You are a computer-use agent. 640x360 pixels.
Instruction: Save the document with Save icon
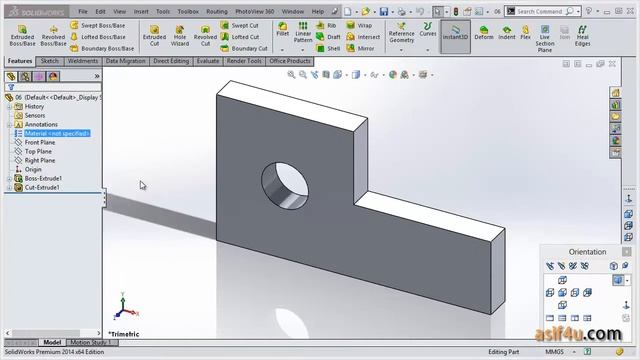coord(384,11)
